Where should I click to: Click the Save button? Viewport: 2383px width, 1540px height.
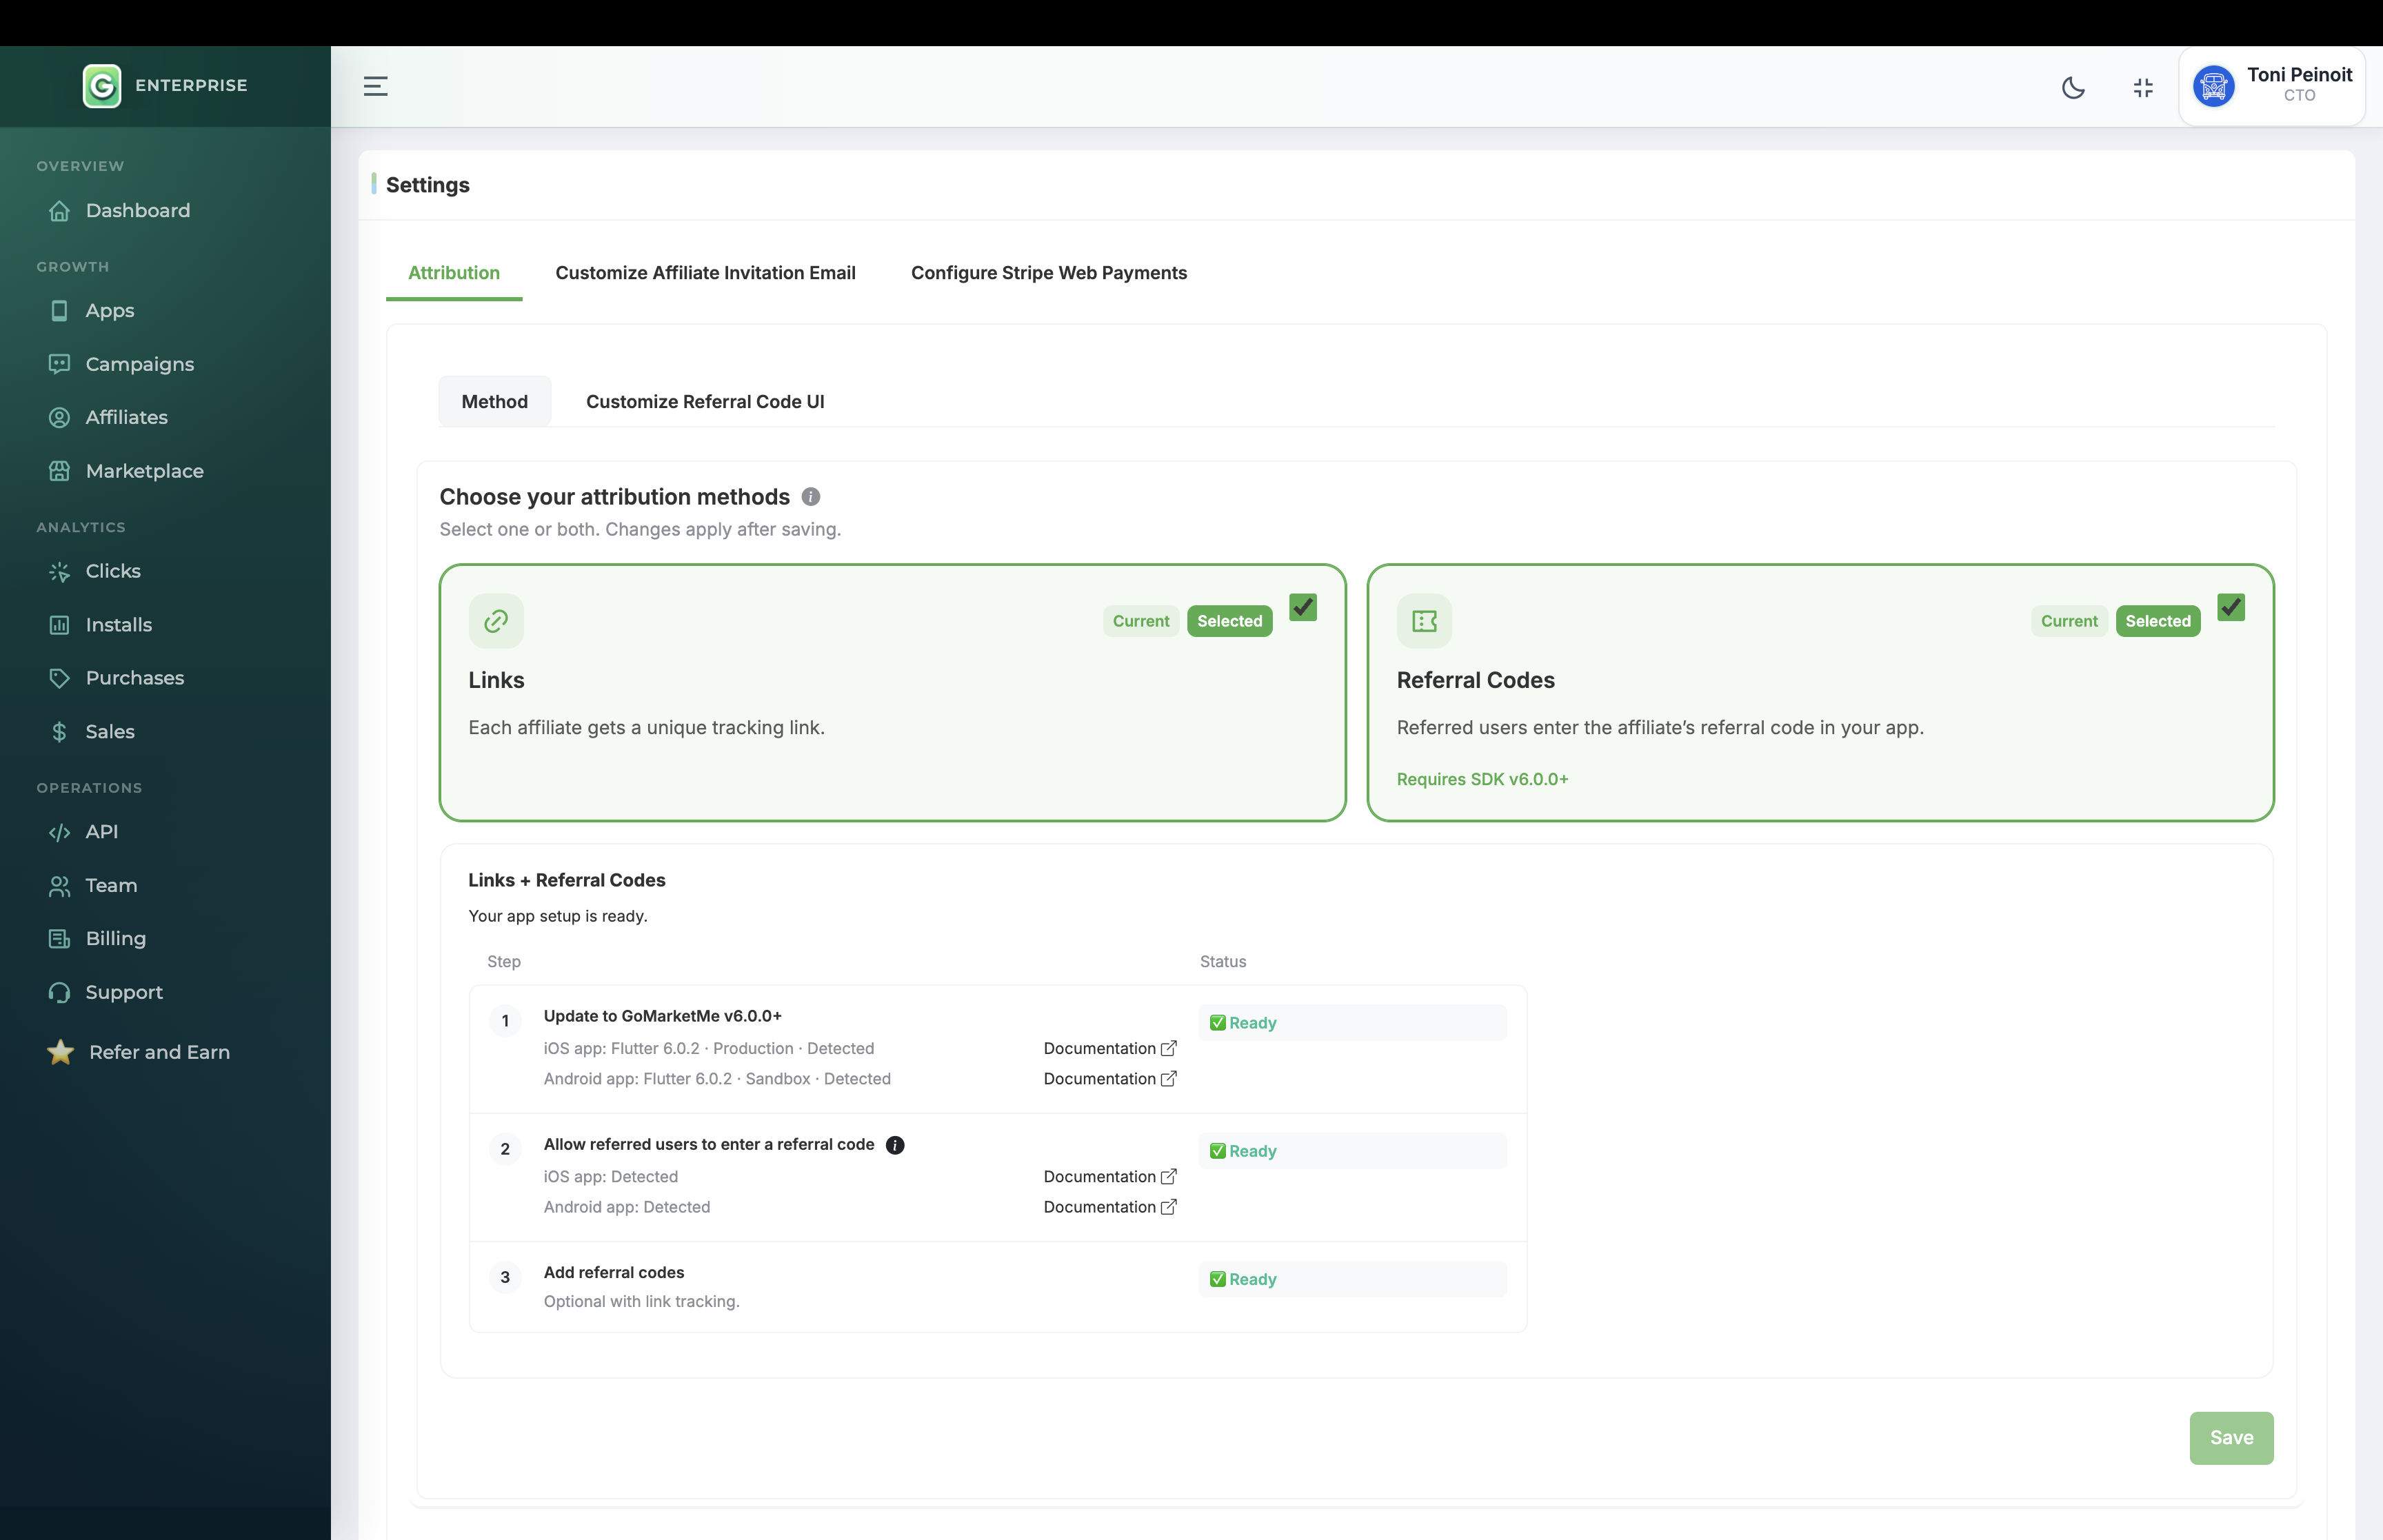pos(2231,1438)
